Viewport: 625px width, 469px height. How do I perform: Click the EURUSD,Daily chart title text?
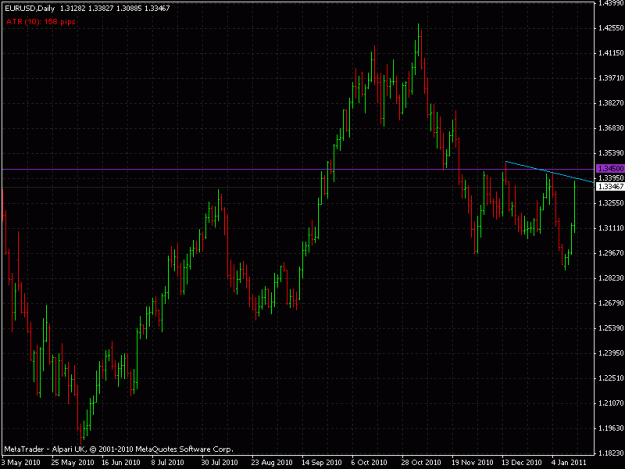pos(30,8)
